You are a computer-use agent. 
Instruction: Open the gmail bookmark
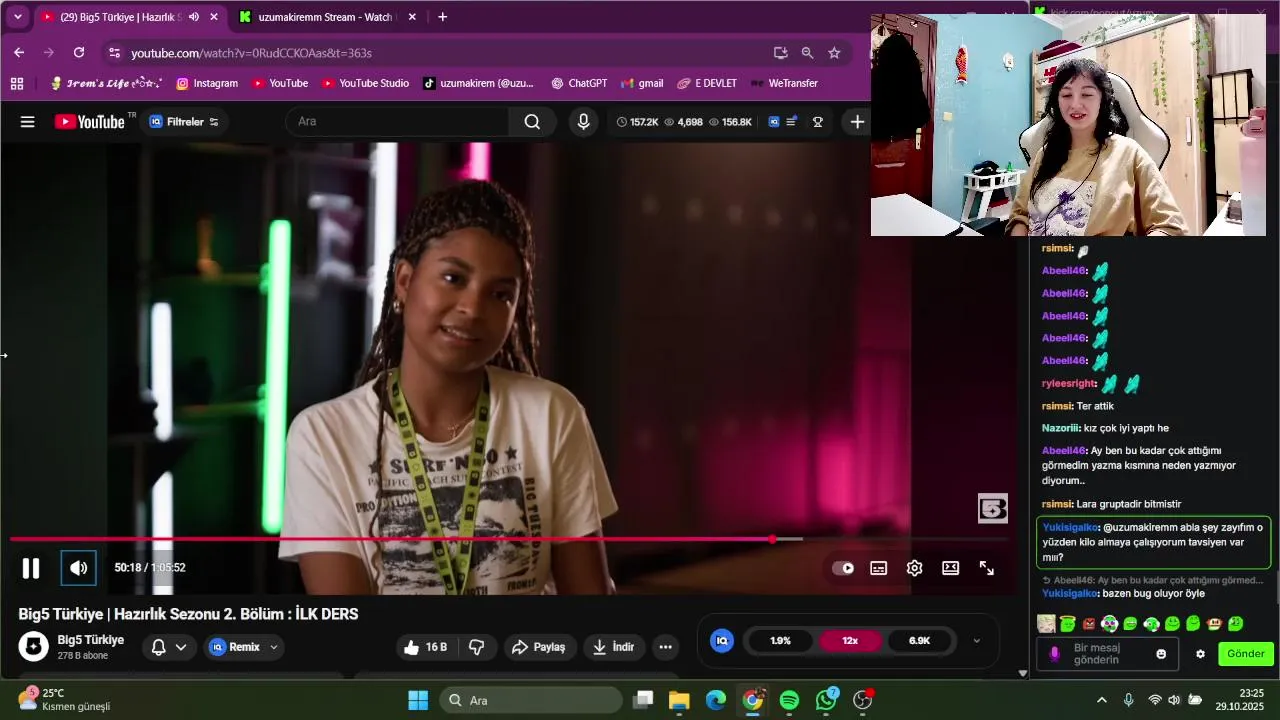(642, 84)
